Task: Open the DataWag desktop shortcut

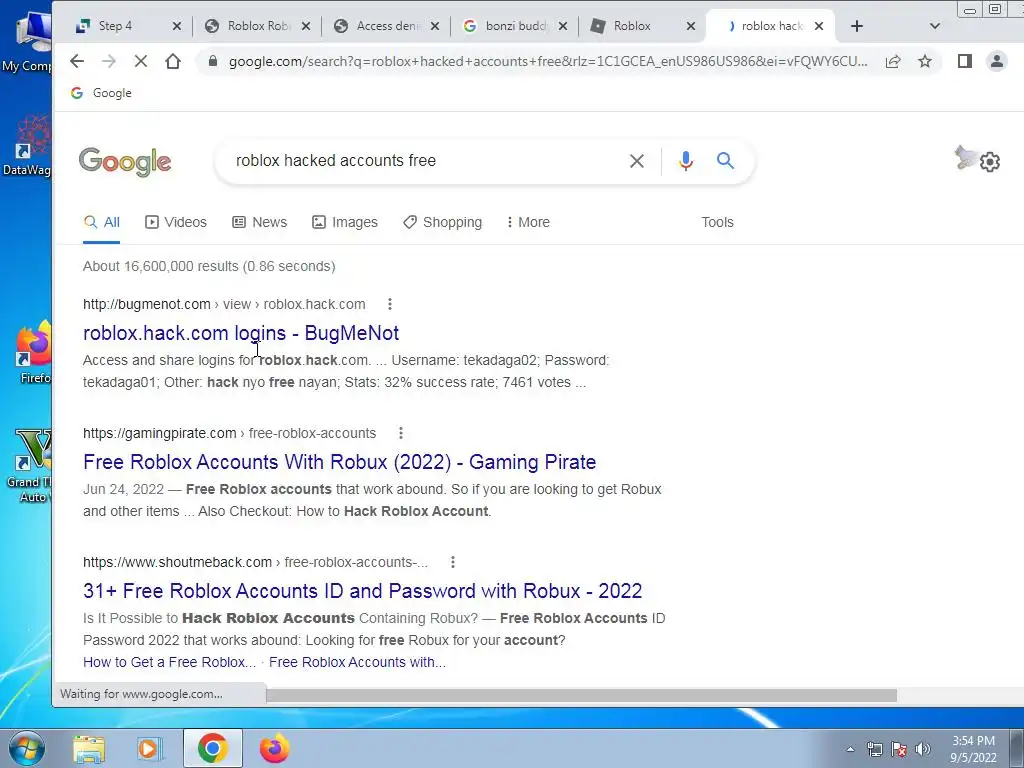Action: (x=27, y=145)
